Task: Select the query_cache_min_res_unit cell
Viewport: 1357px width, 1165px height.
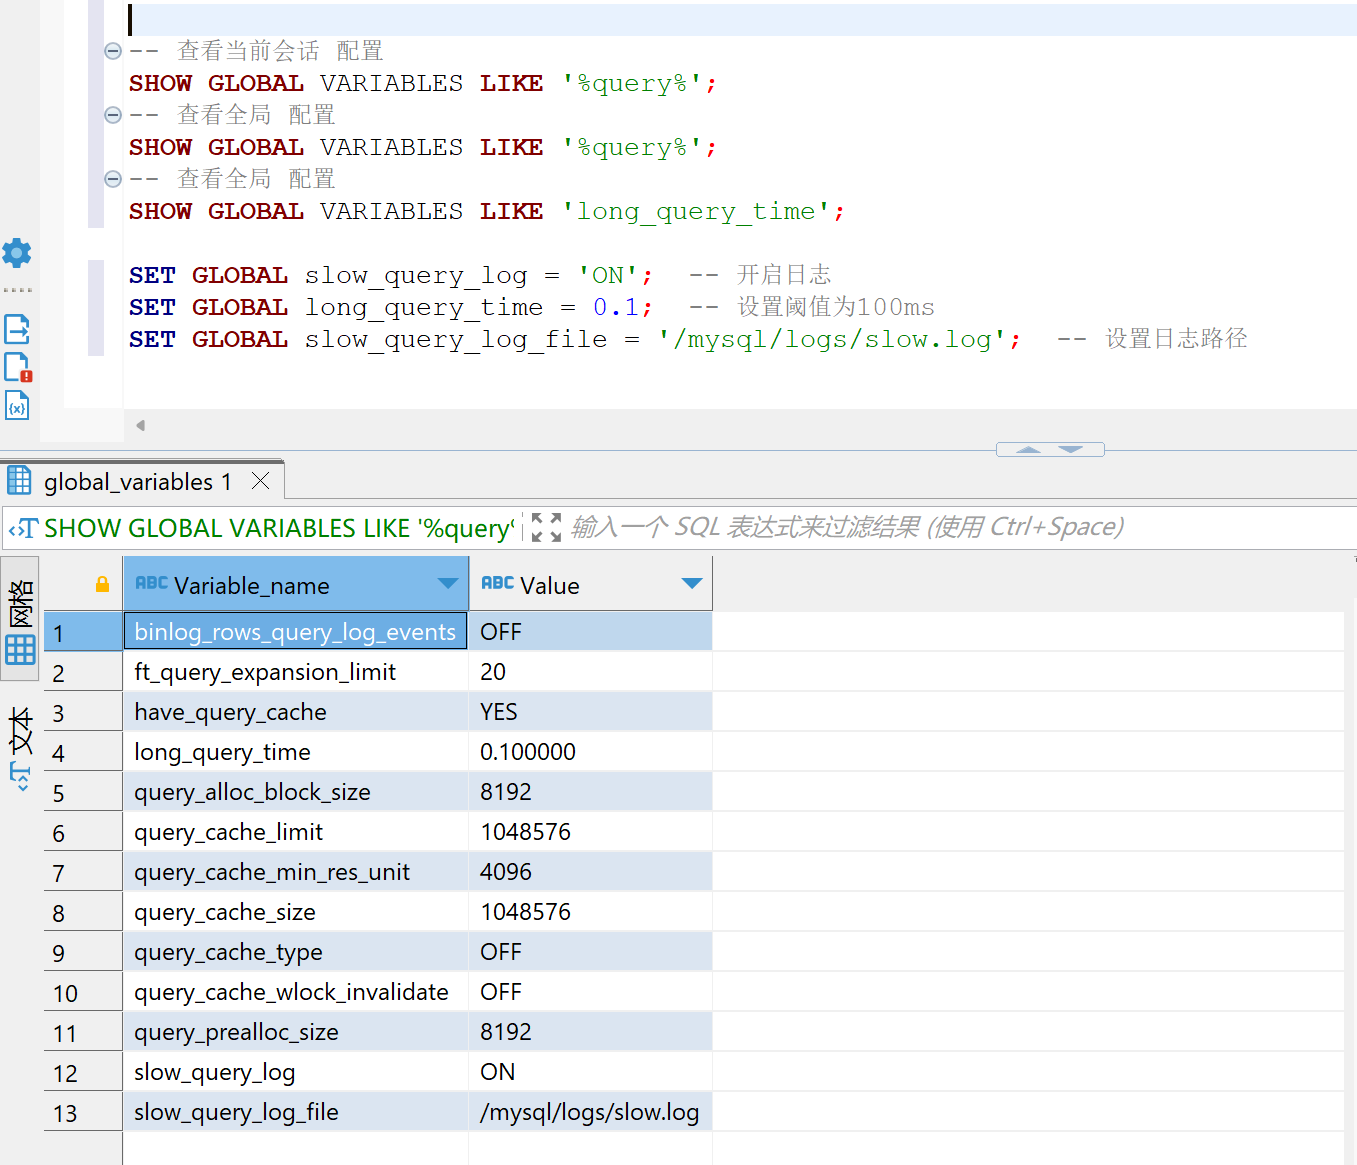Action: click(295, 871)
